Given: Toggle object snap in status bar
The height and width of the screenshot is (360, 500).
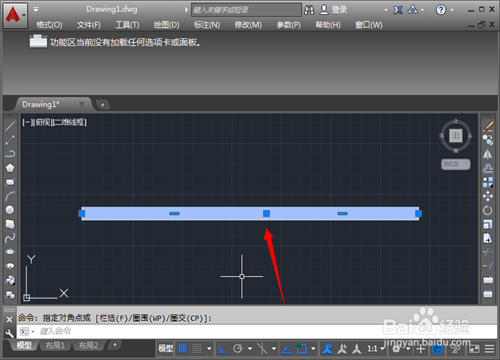Looking at the screenshot, I should tap(302, 349).
